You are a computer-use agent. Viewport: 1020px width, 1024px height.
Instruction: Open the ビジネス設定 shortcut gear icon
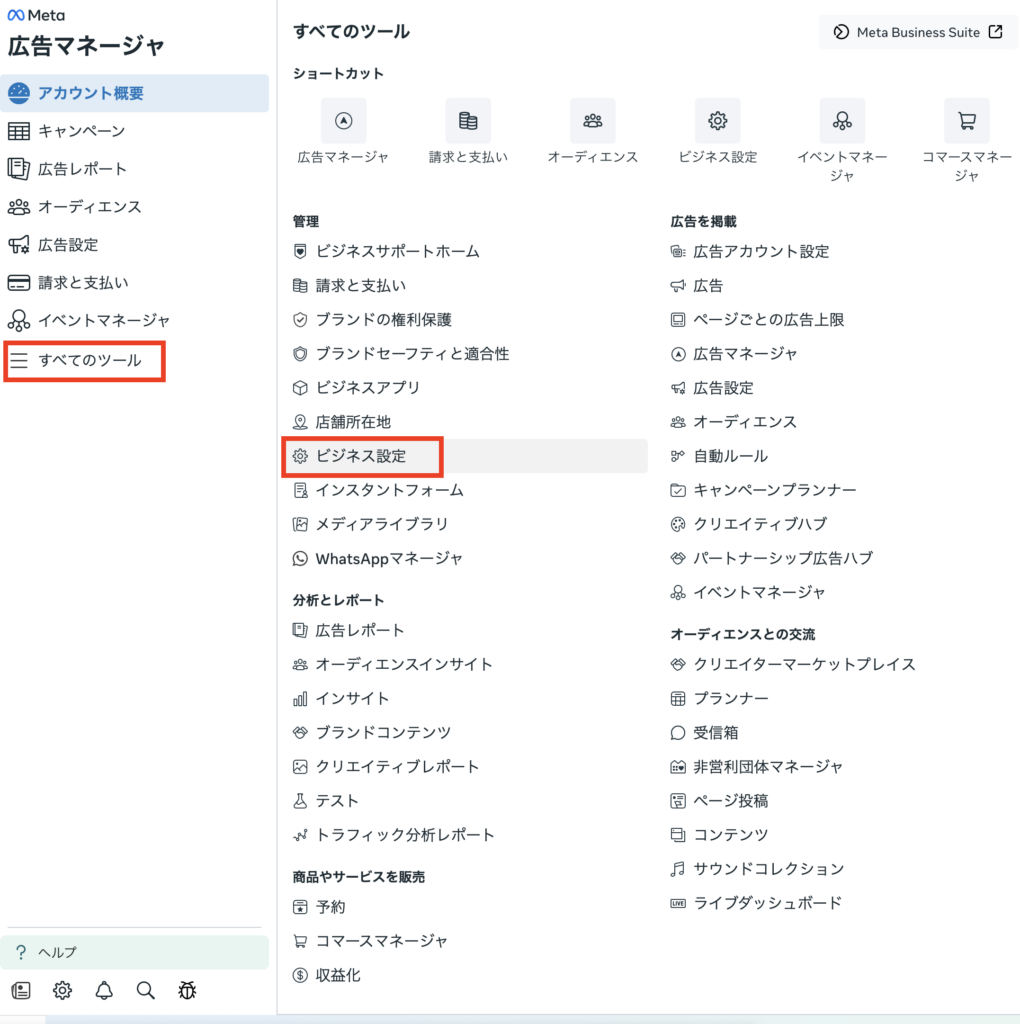pyautogui.click(x=717, y=121)
